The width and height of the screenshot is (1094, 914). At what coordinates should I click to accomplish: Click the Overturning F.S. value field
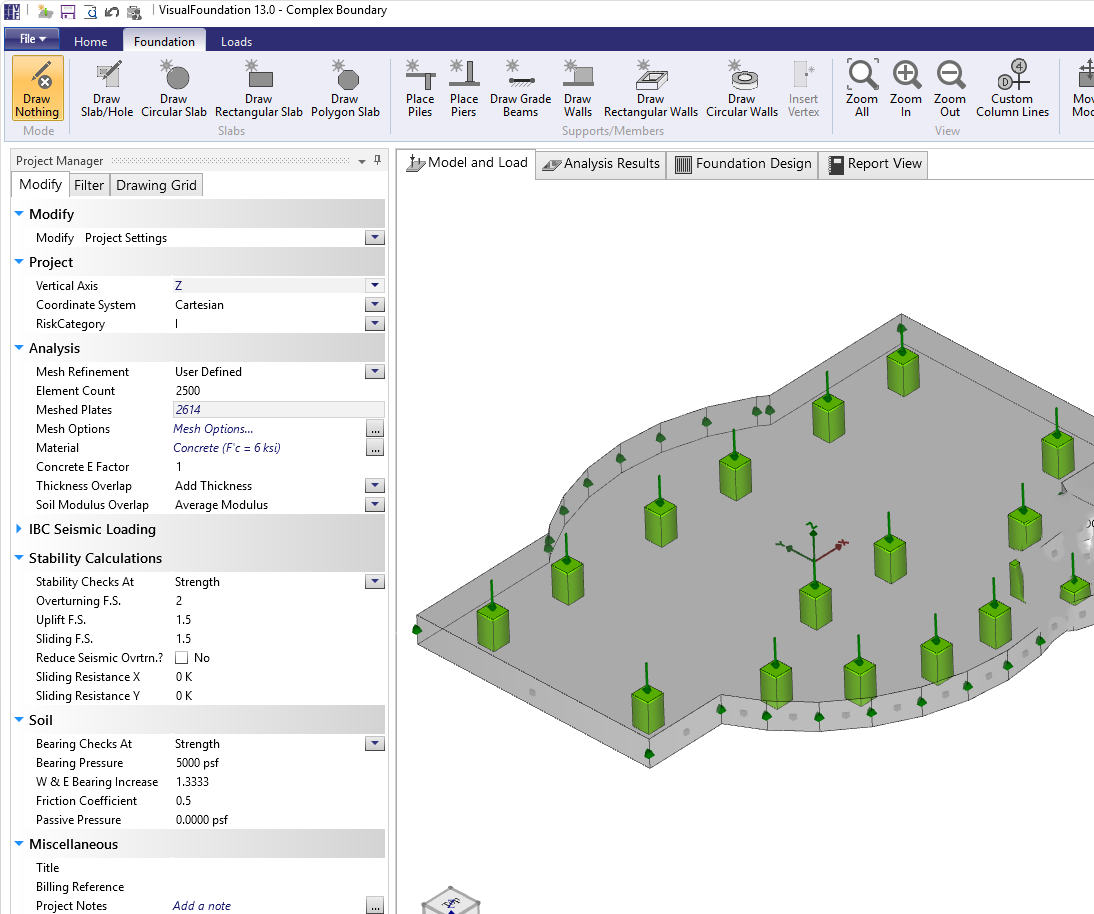[x=278, y=601]
